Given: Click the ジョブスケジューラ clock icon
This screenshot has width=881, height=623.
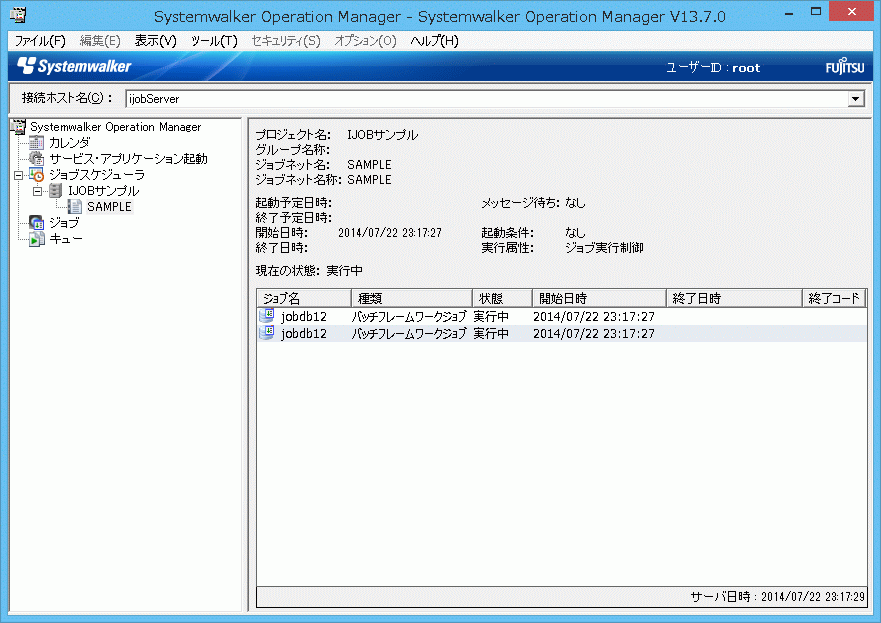Looking at the screenshot, I should (x=37, y=175).
